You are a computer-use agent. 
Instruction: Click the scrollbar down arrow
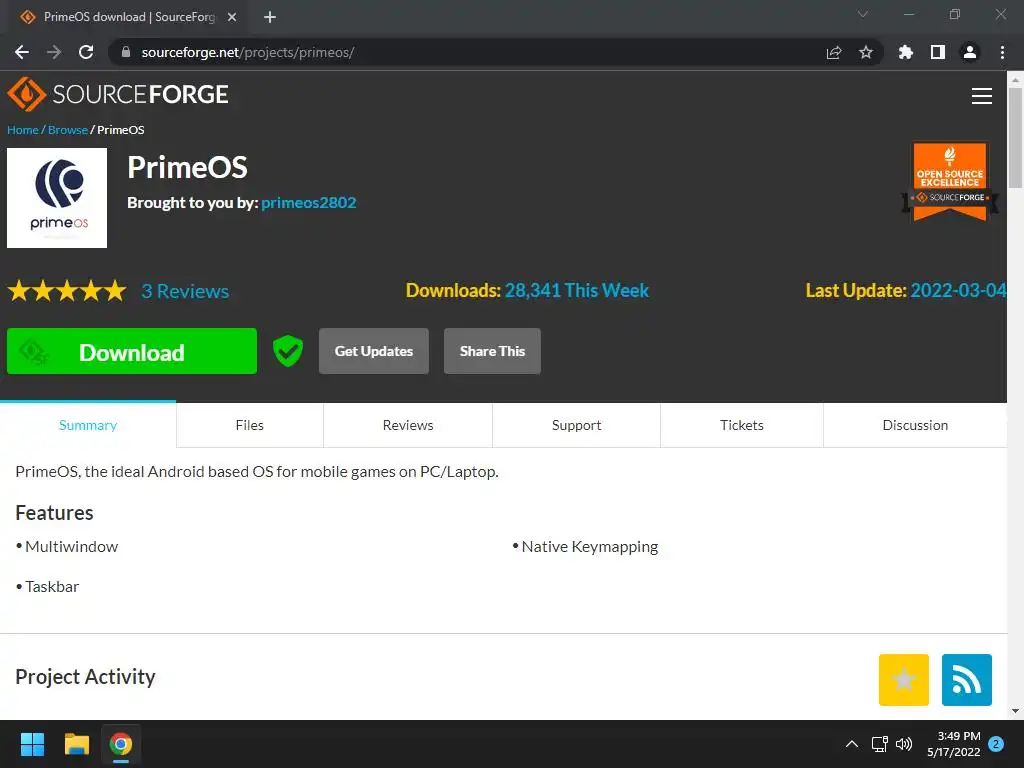click(x=1015, y=711)
